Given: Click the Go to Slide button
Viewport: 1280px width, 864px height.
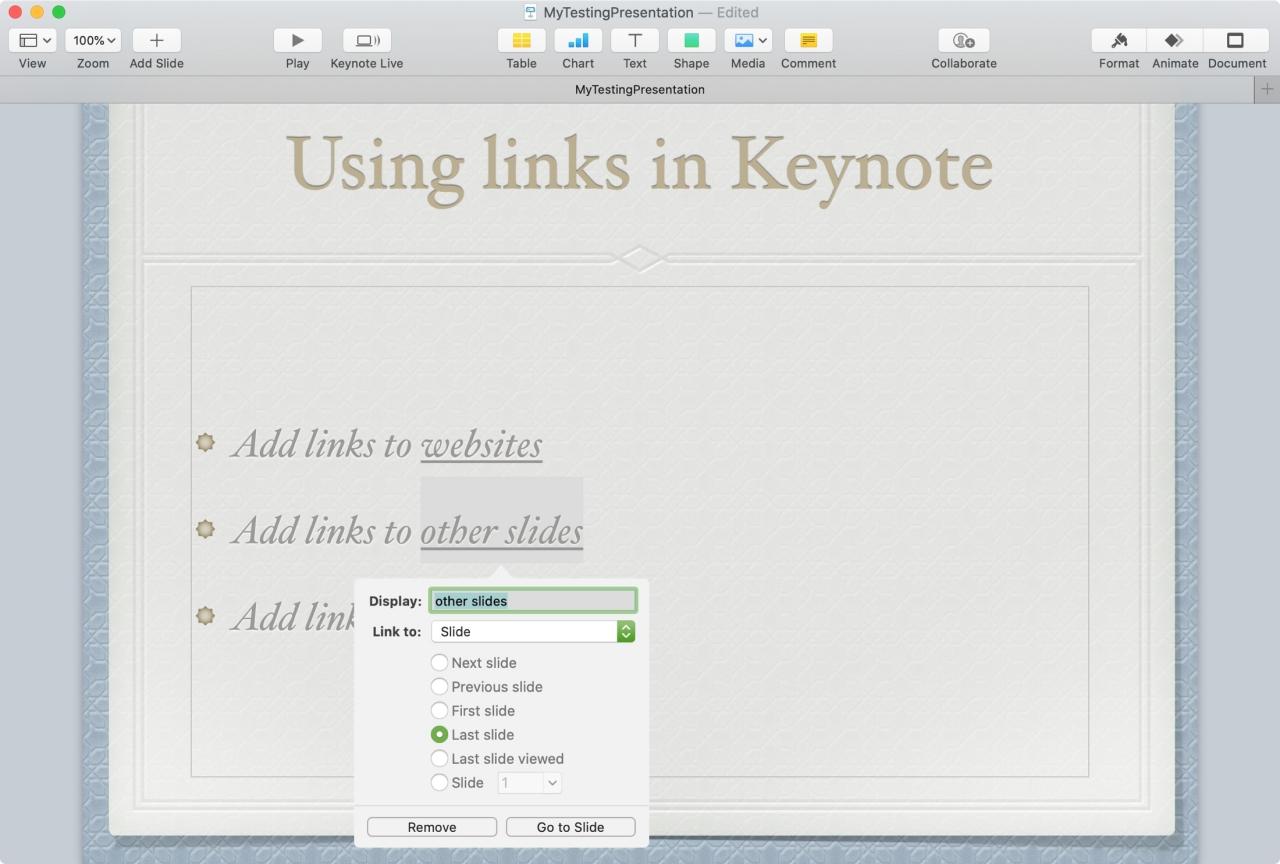Looking at the screenshot, I should [570, 827].
